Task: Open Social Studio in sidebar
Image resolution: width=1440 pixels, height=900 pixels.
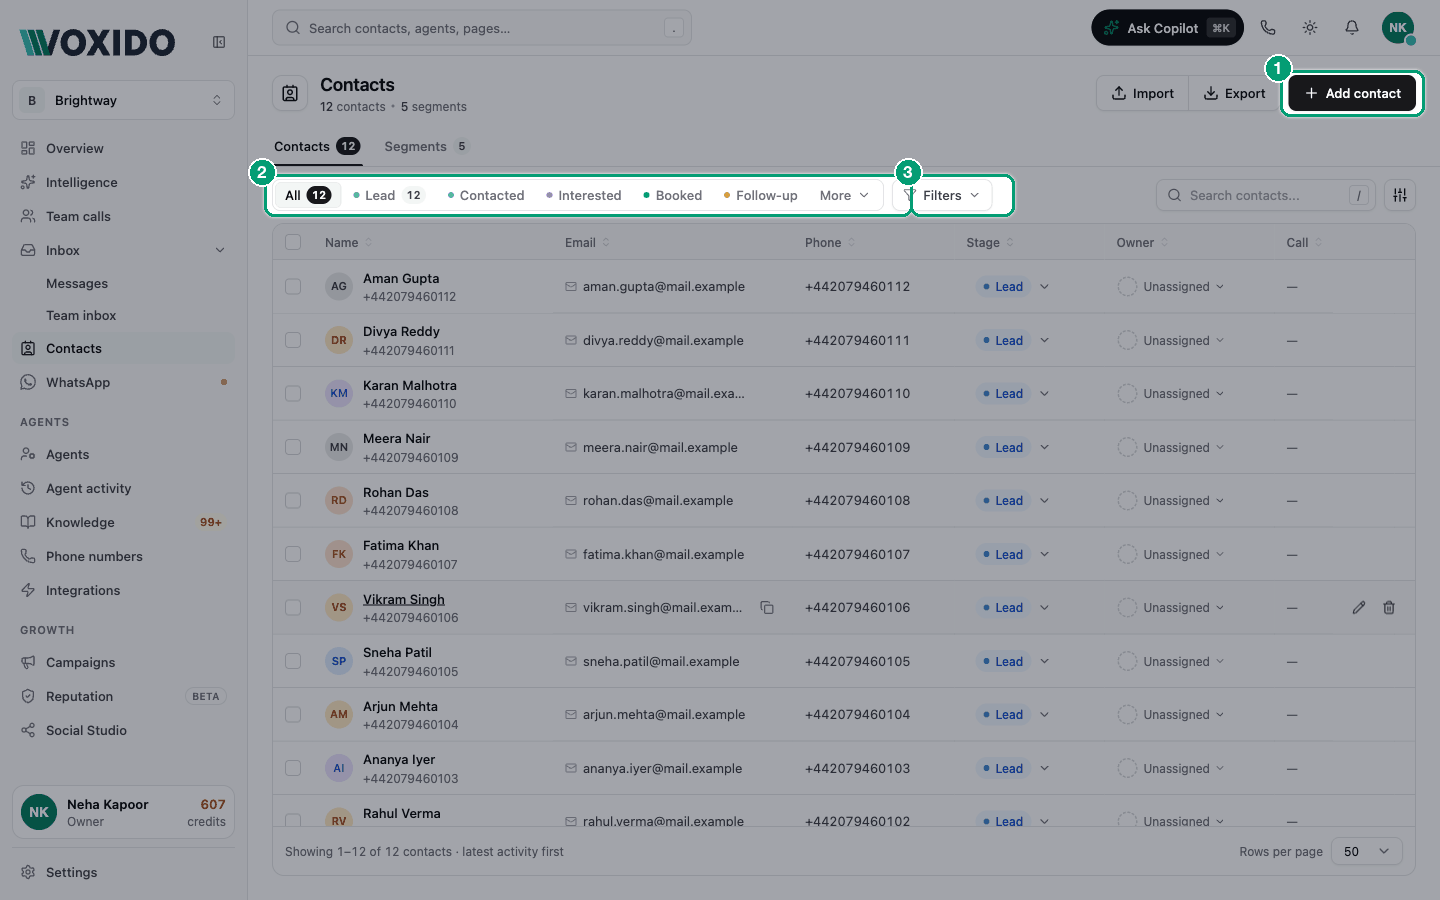Action: point(124,730)
